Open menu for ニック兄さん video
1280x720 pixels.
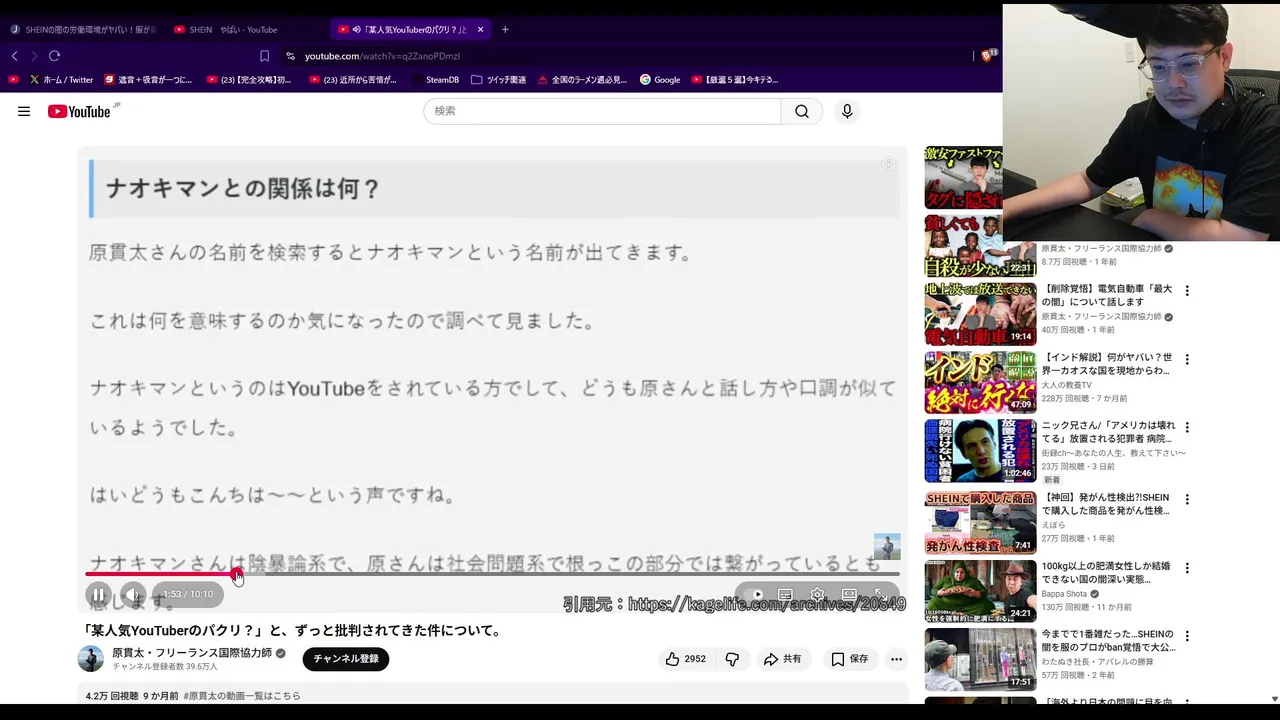pos(1187,427)
